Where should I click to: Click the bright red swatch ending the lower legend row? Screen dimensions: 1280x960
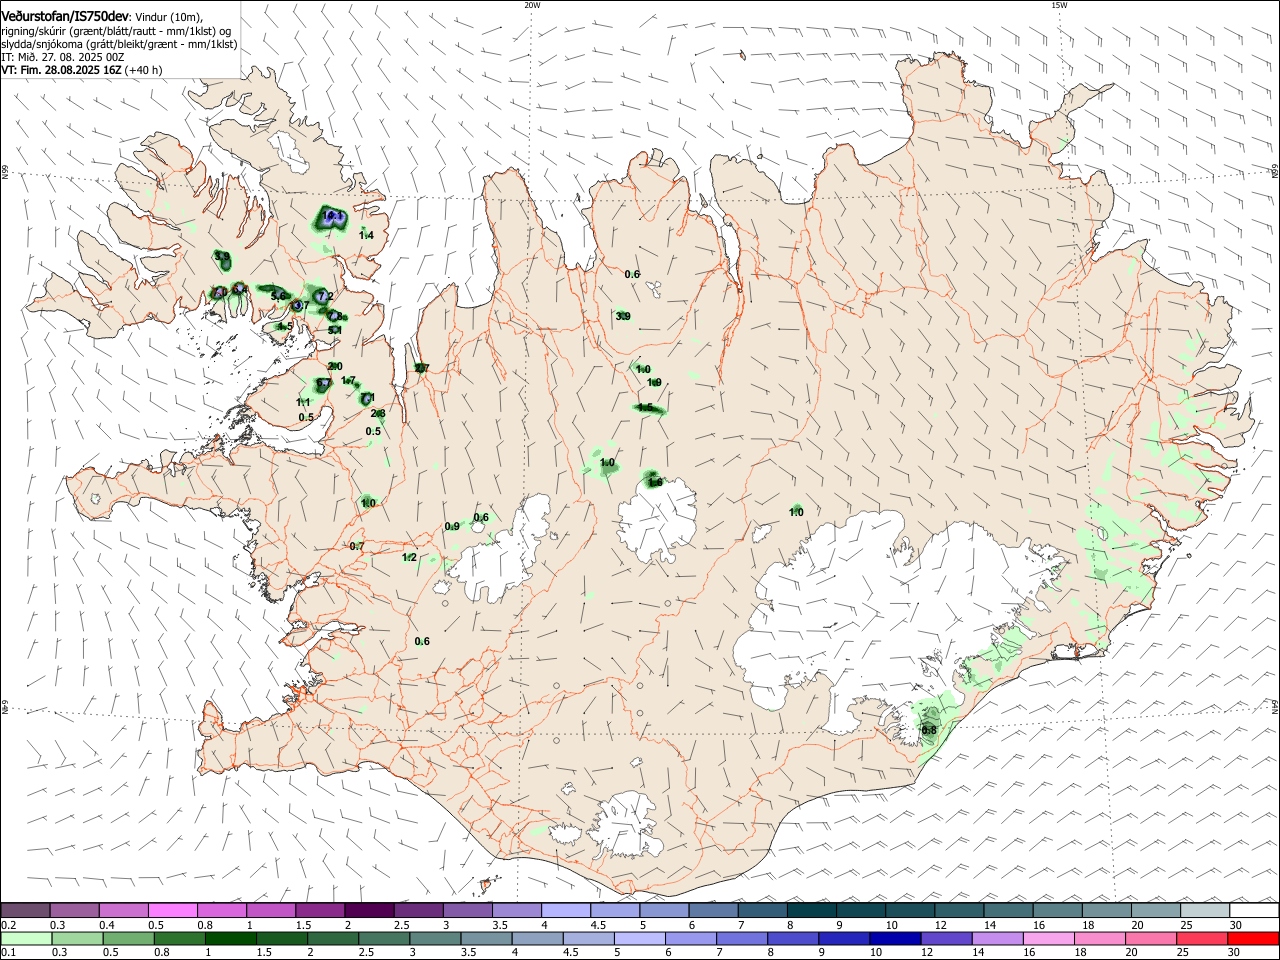(x=1254, y=939)
